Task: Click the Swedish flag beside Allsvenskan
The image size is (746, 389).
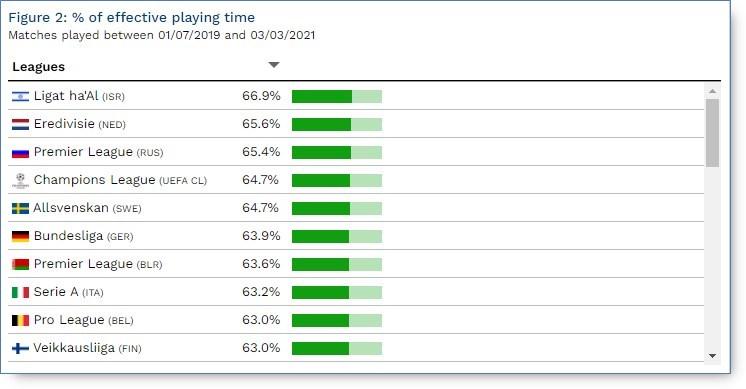Action: point(20,208)
